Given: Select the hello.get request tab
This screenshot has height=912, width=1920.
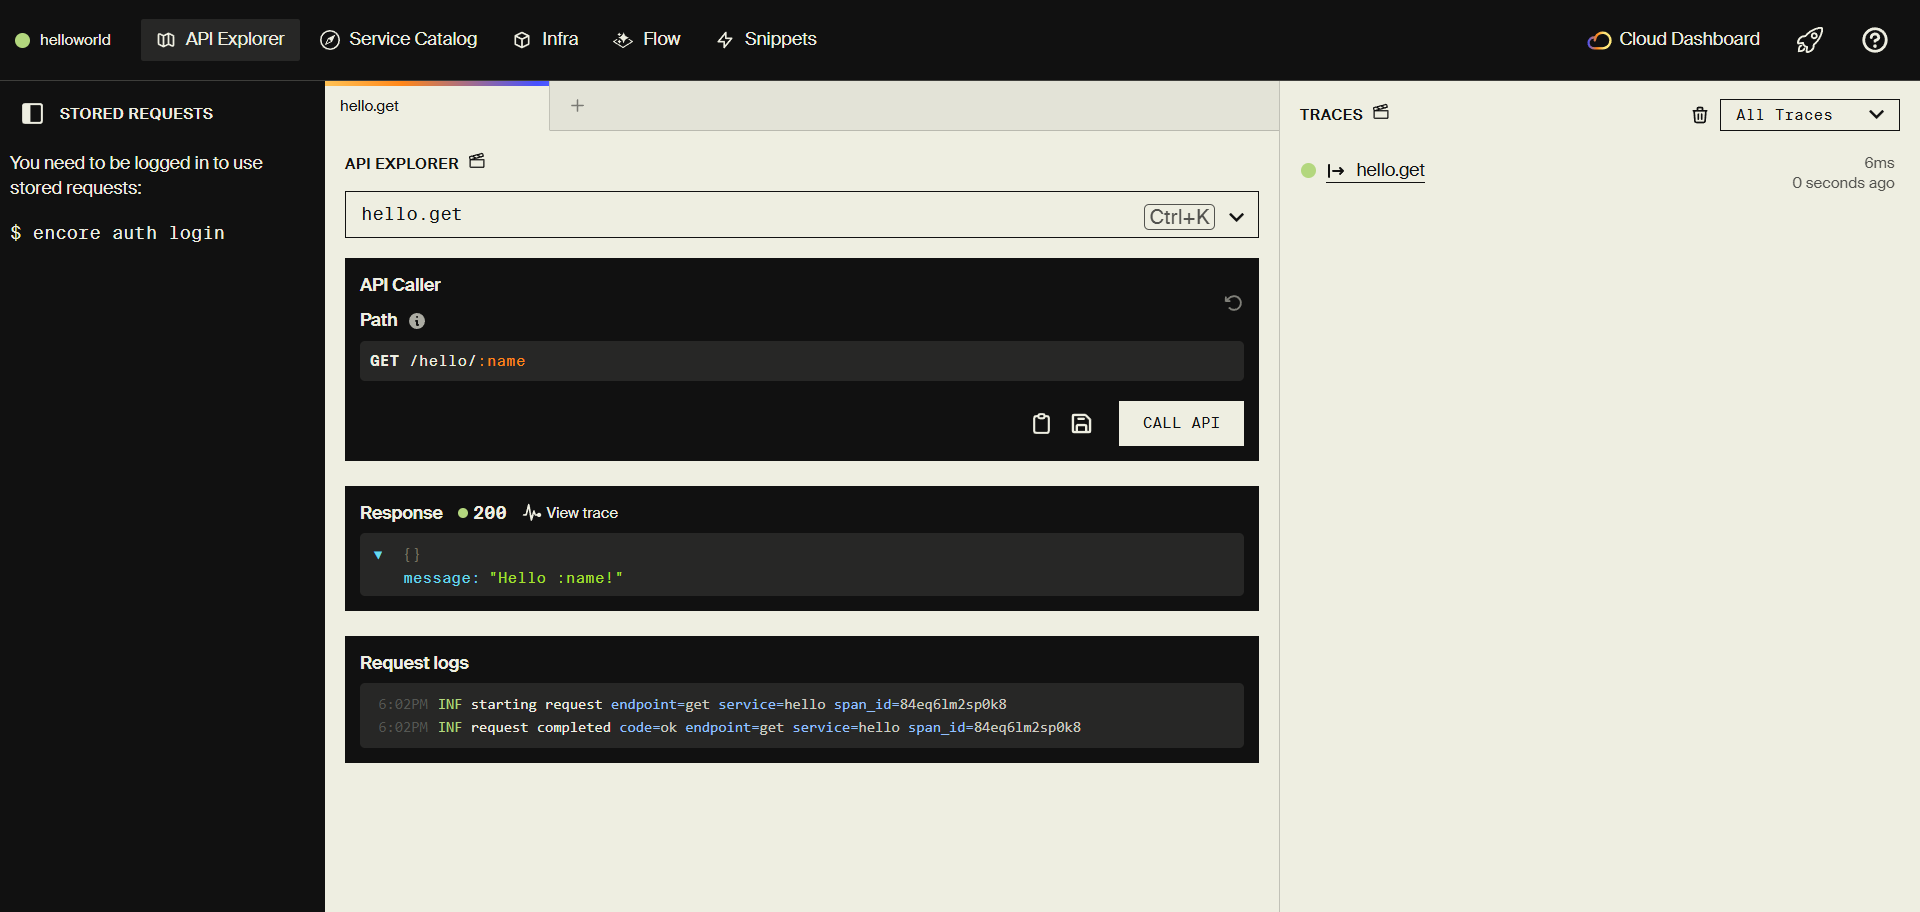Looking at the screenshot, I should click(437, 106).
